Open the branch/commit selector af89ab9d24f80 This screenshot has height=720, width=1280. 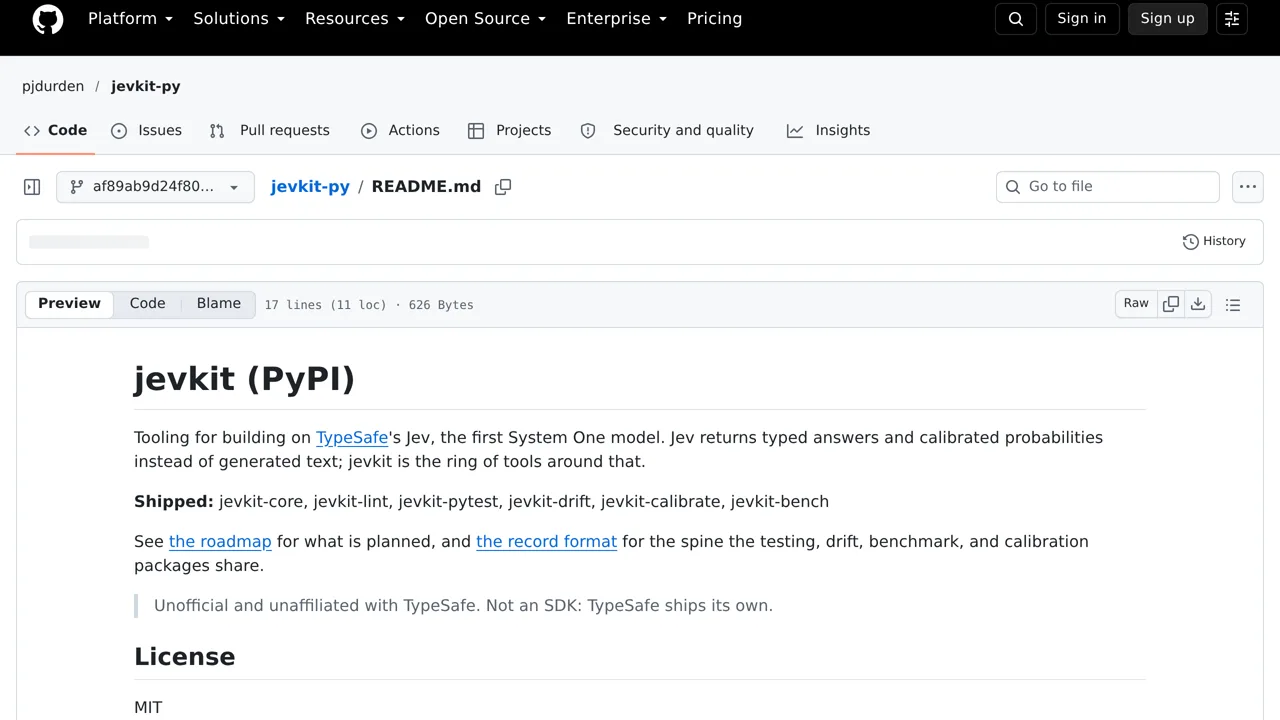click(x=155, y=187)
